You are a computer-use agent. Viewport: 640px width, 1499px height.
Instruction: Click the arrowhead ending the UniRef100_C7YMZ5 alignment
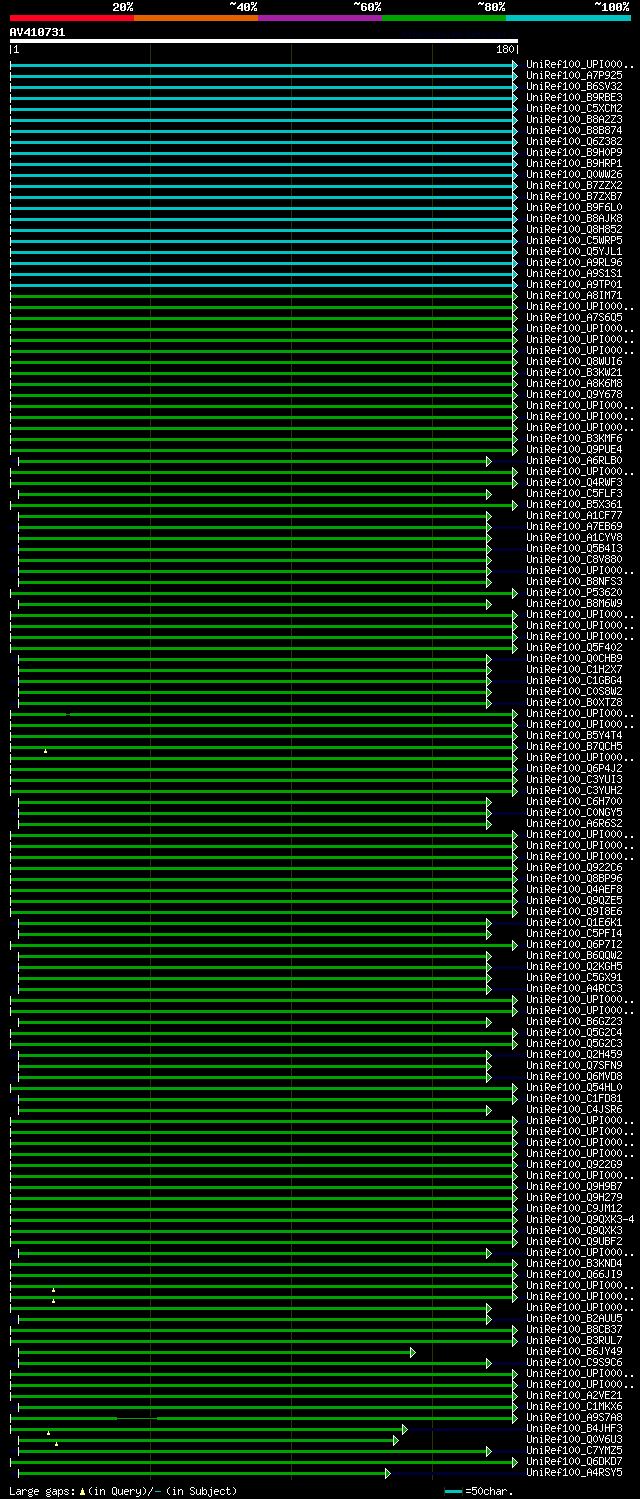(489, 1450)
